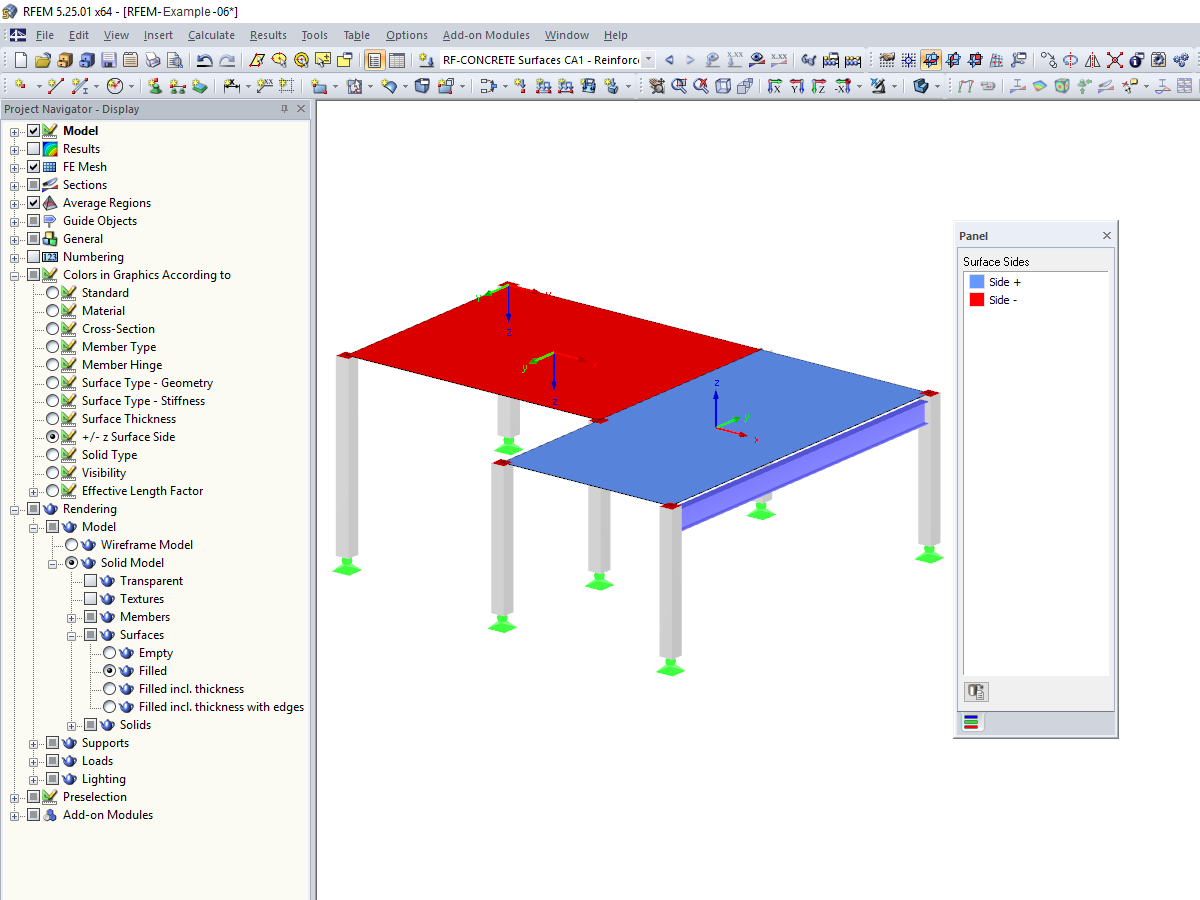Click the Undo icon in the toolbar
The width and height of the screenshot is (1200, 900).
[205, 61]
